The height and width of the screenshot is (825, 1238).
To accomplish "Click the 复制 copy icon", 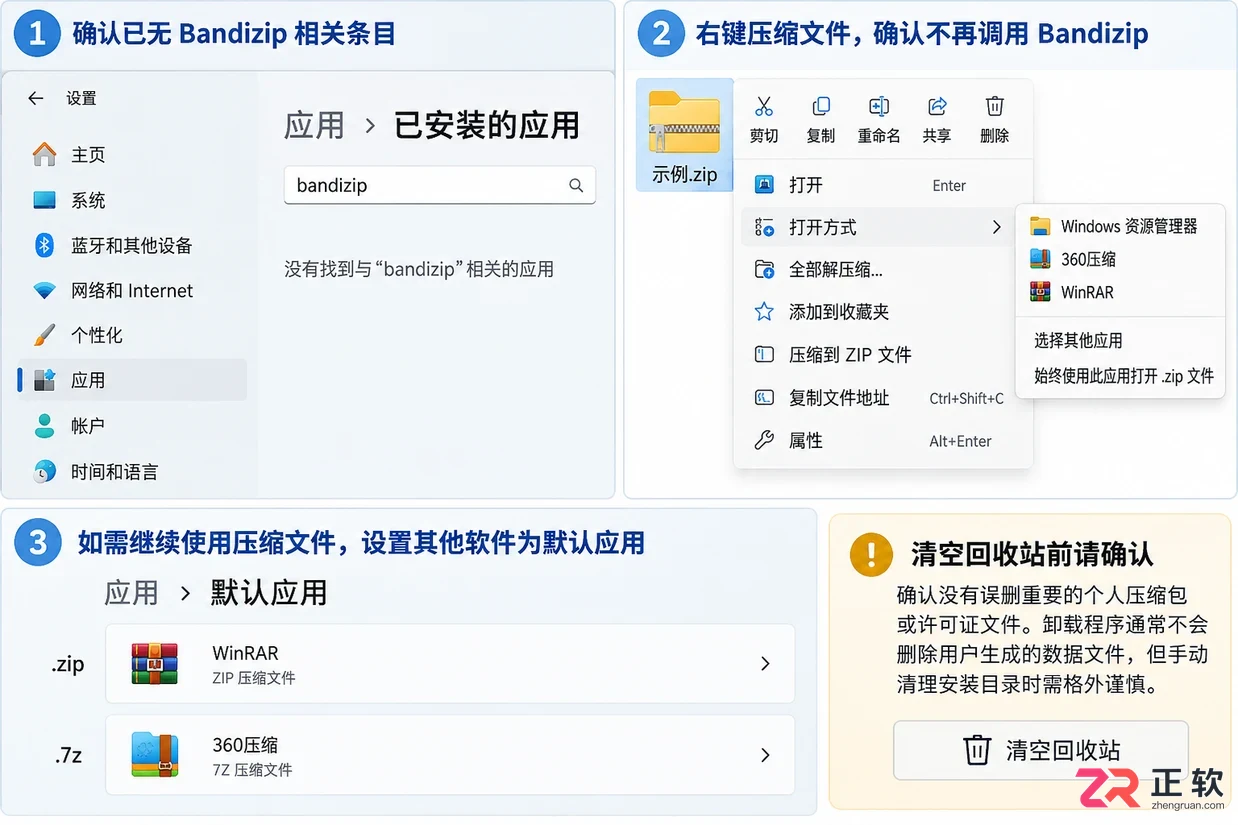I will [821, 106].
